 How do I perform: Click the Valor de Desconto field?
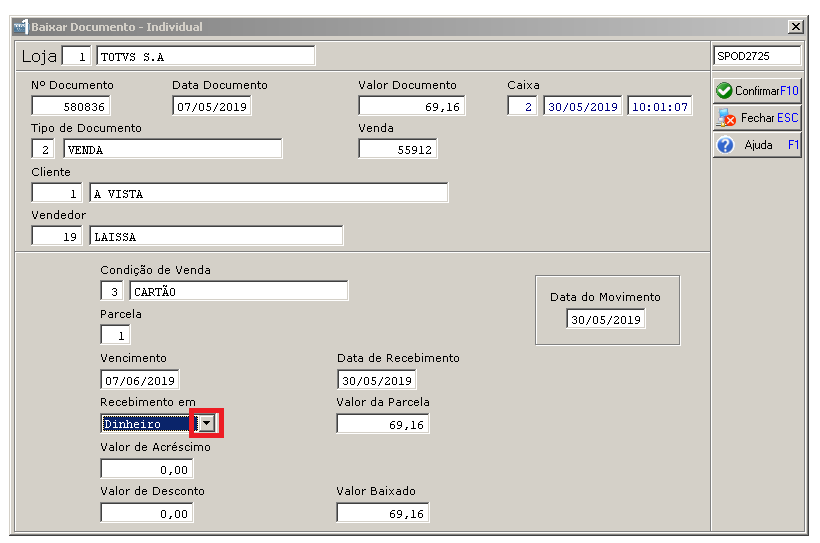[x=147, y=513]
